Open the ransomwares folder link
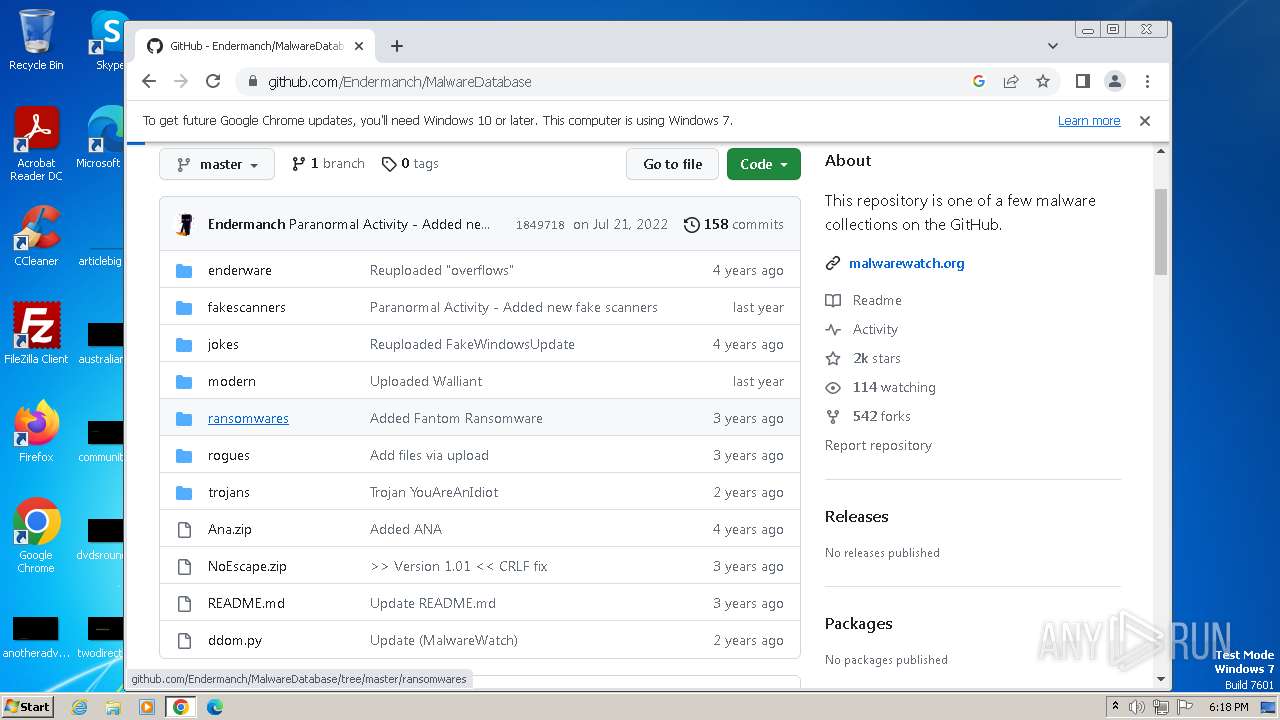1280x720 pixels. coord(248,419)
